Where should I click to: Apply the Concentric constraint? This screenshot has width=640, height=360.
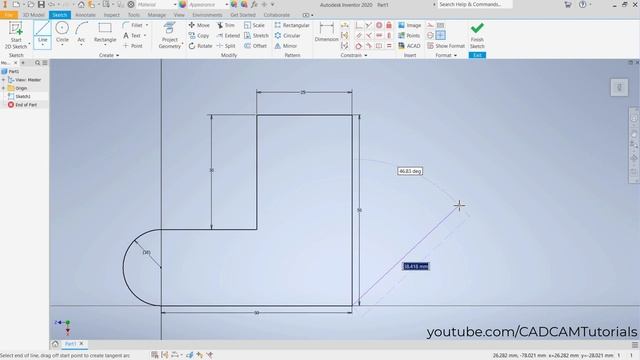pos(379,25)
